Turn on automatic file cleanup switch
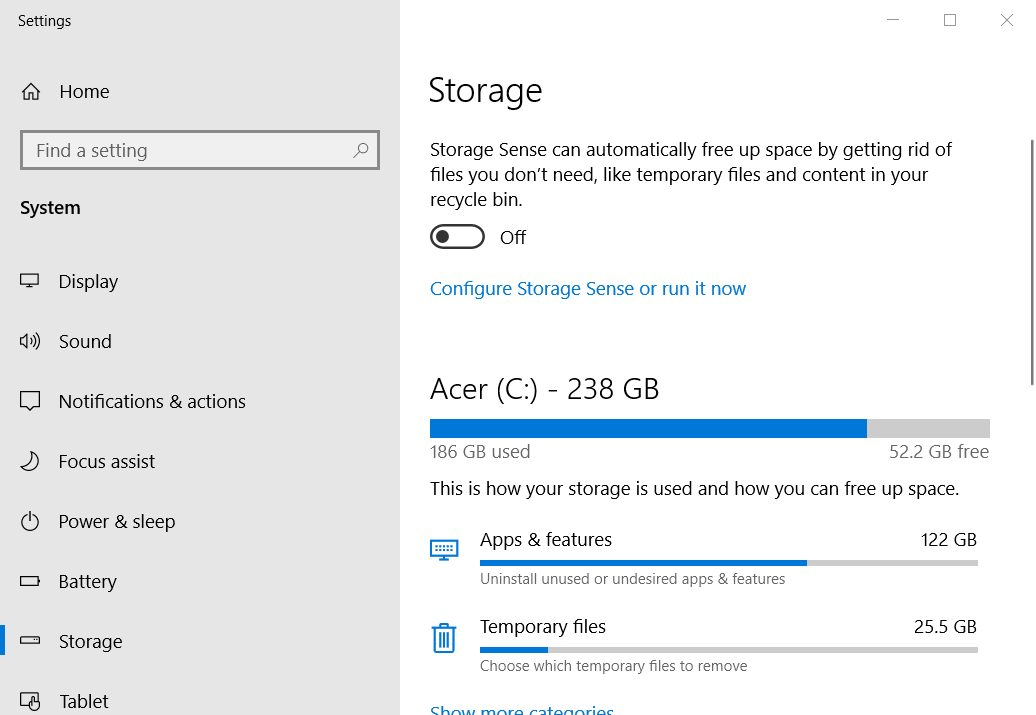Viewport: 1036px width, 715px height. coord(457,236)
